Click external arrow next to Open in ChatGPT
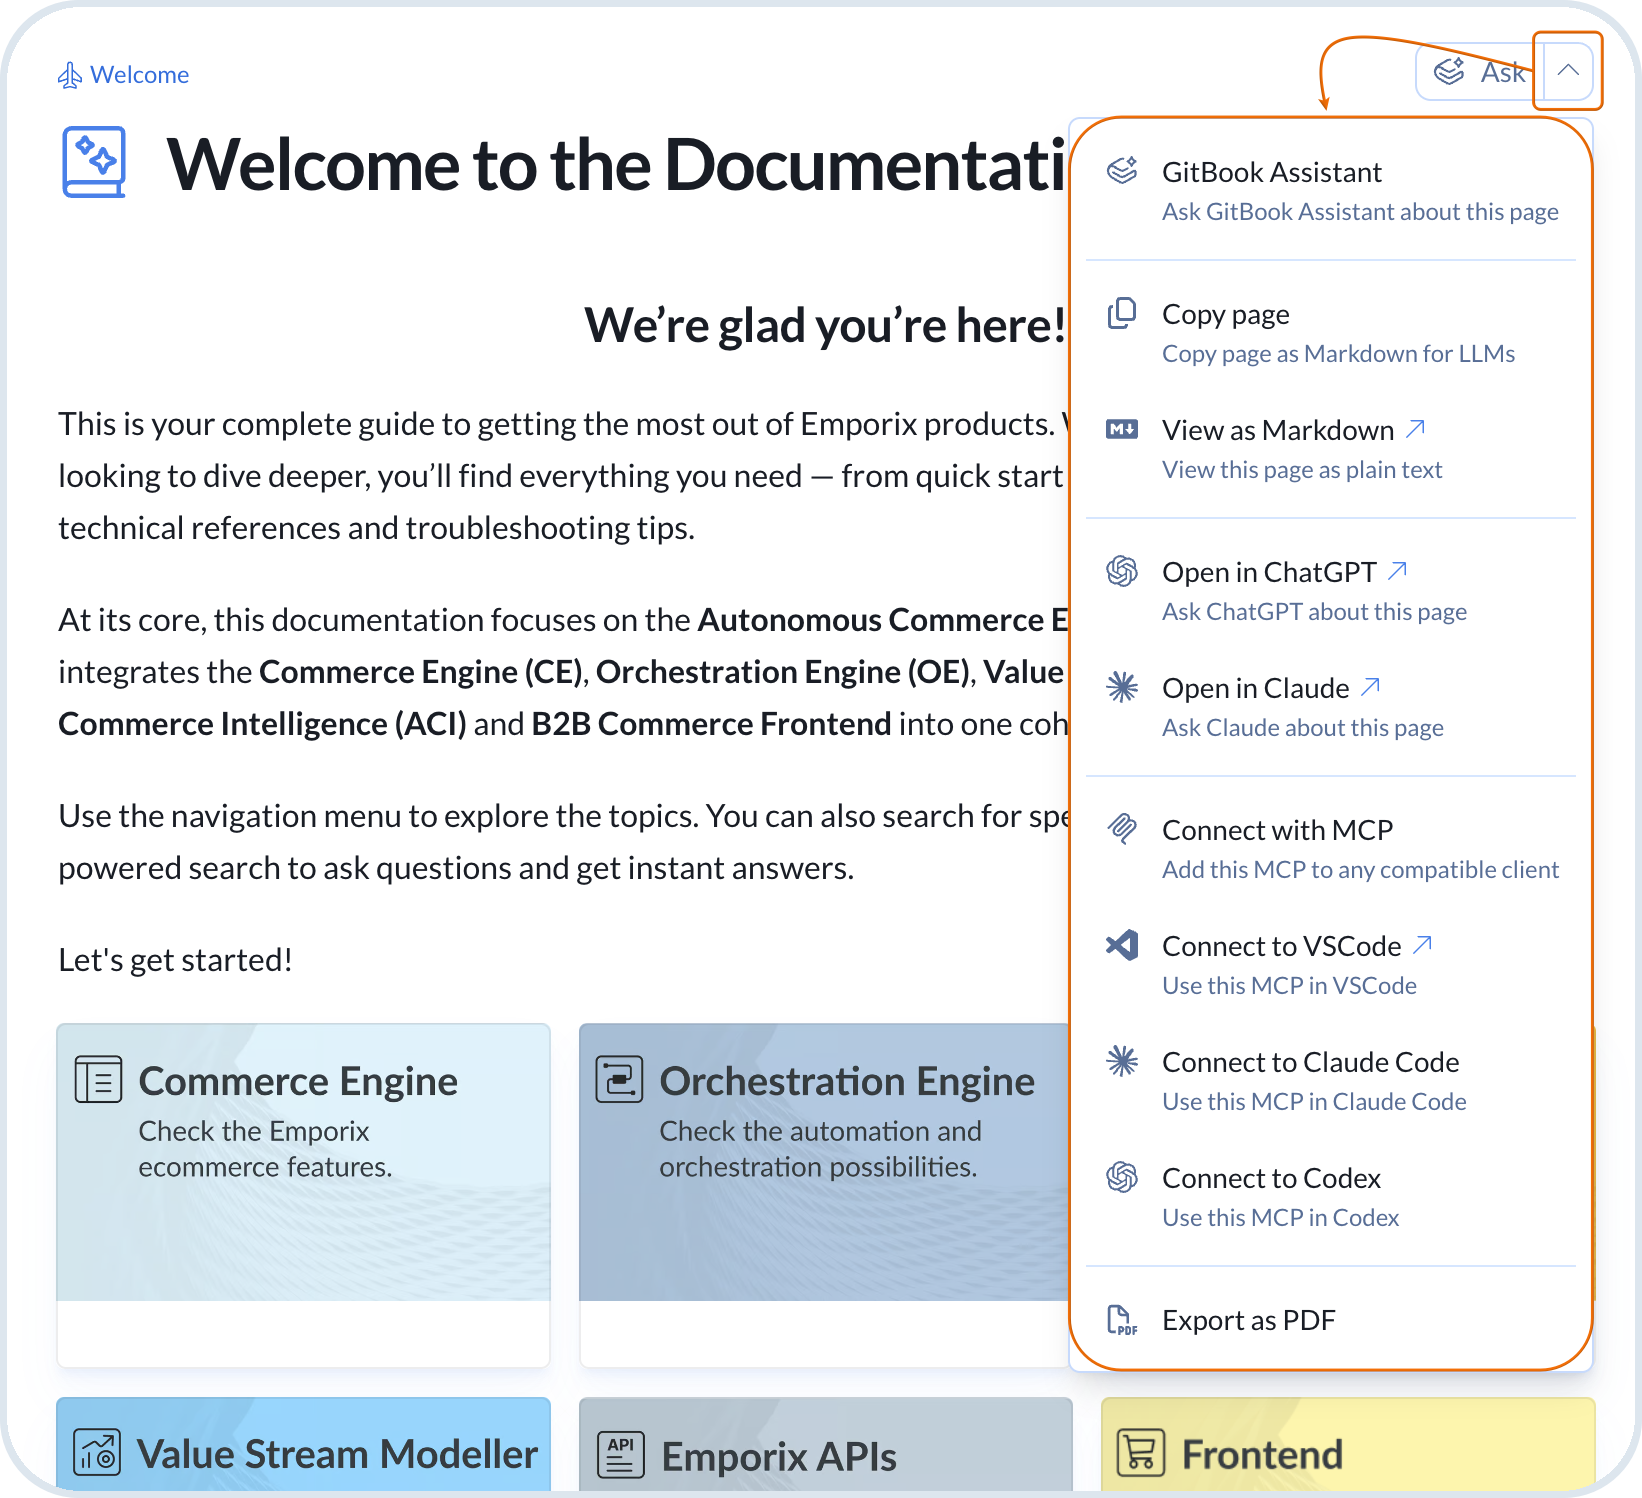 (1398, 571)
